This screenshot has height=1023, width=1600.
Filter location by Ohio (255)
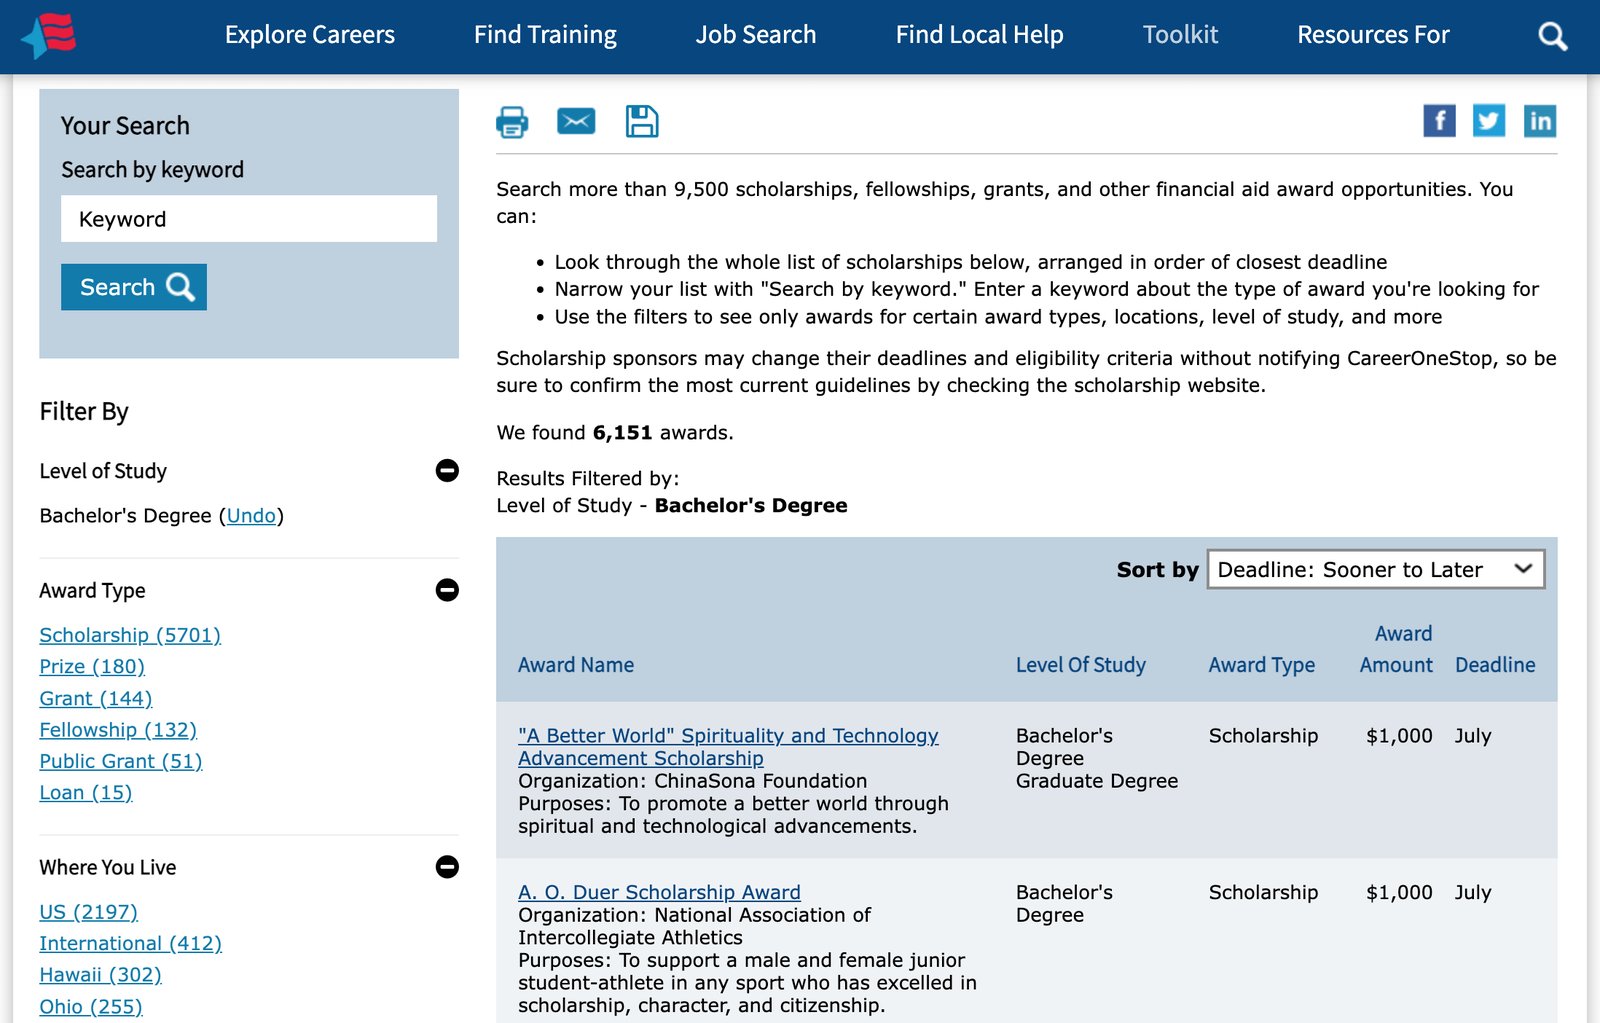[x=91, y=1006]
